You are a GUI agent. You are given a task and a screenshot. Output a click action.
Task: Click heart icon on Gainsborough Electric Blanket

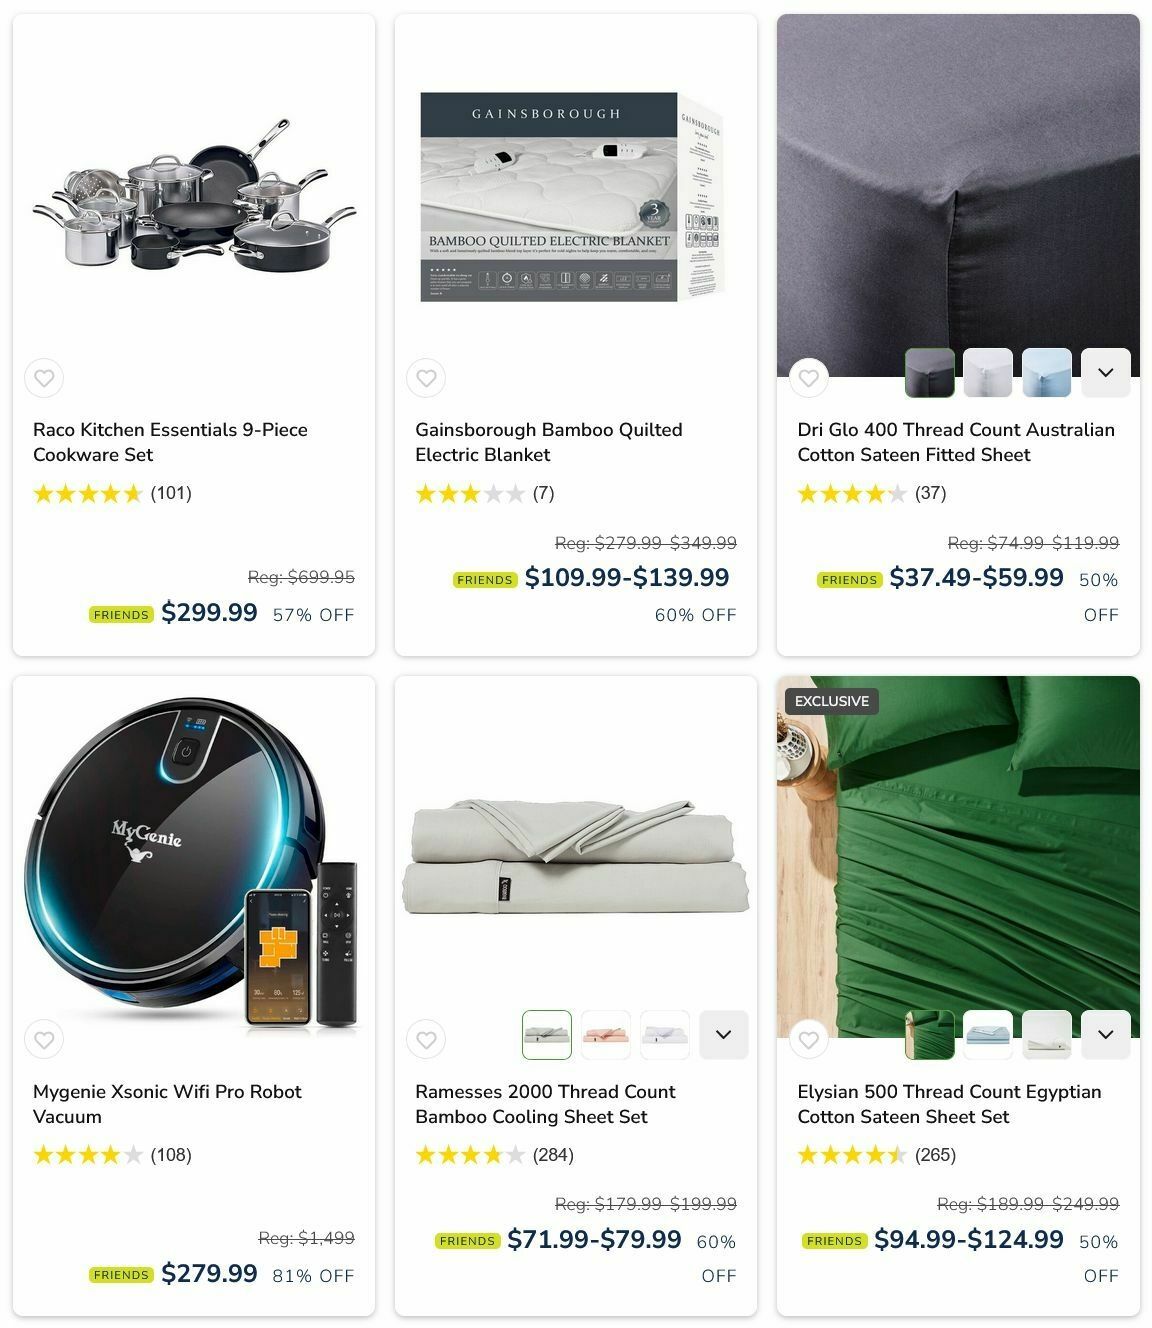pos(426,378)
